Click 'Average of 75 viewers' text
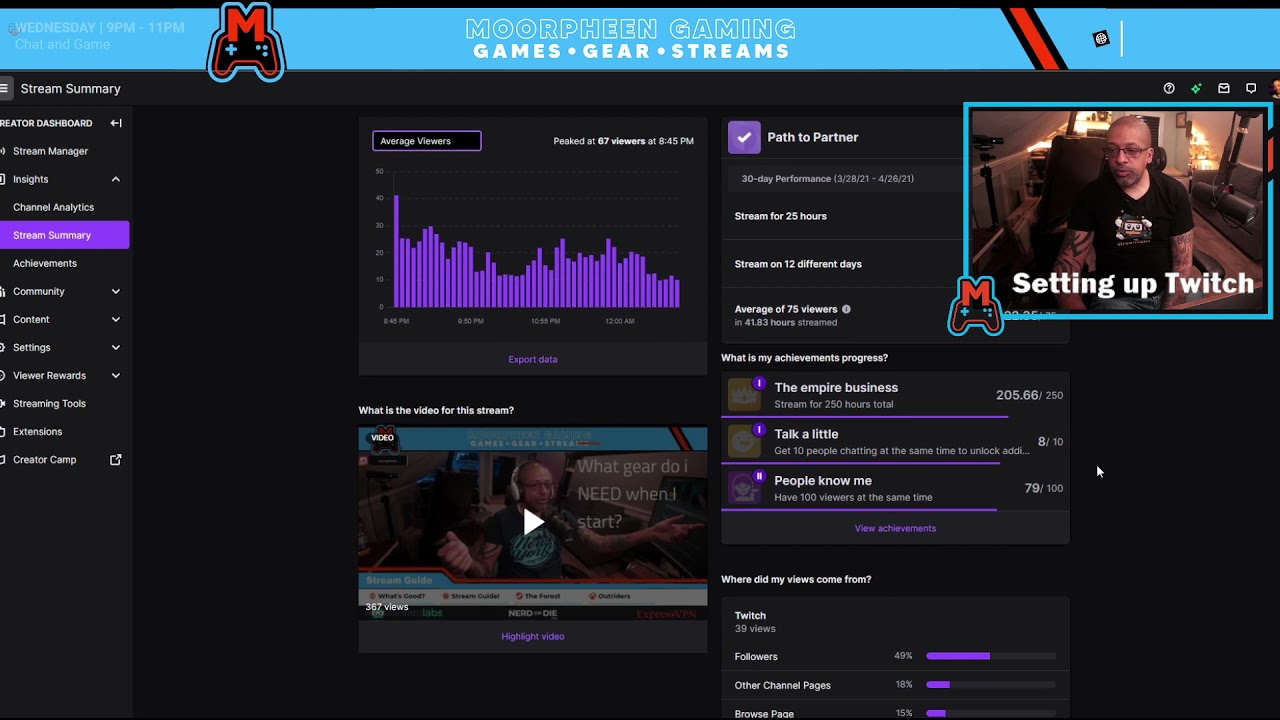This screenshot has width=1280, height=720. 786,309
